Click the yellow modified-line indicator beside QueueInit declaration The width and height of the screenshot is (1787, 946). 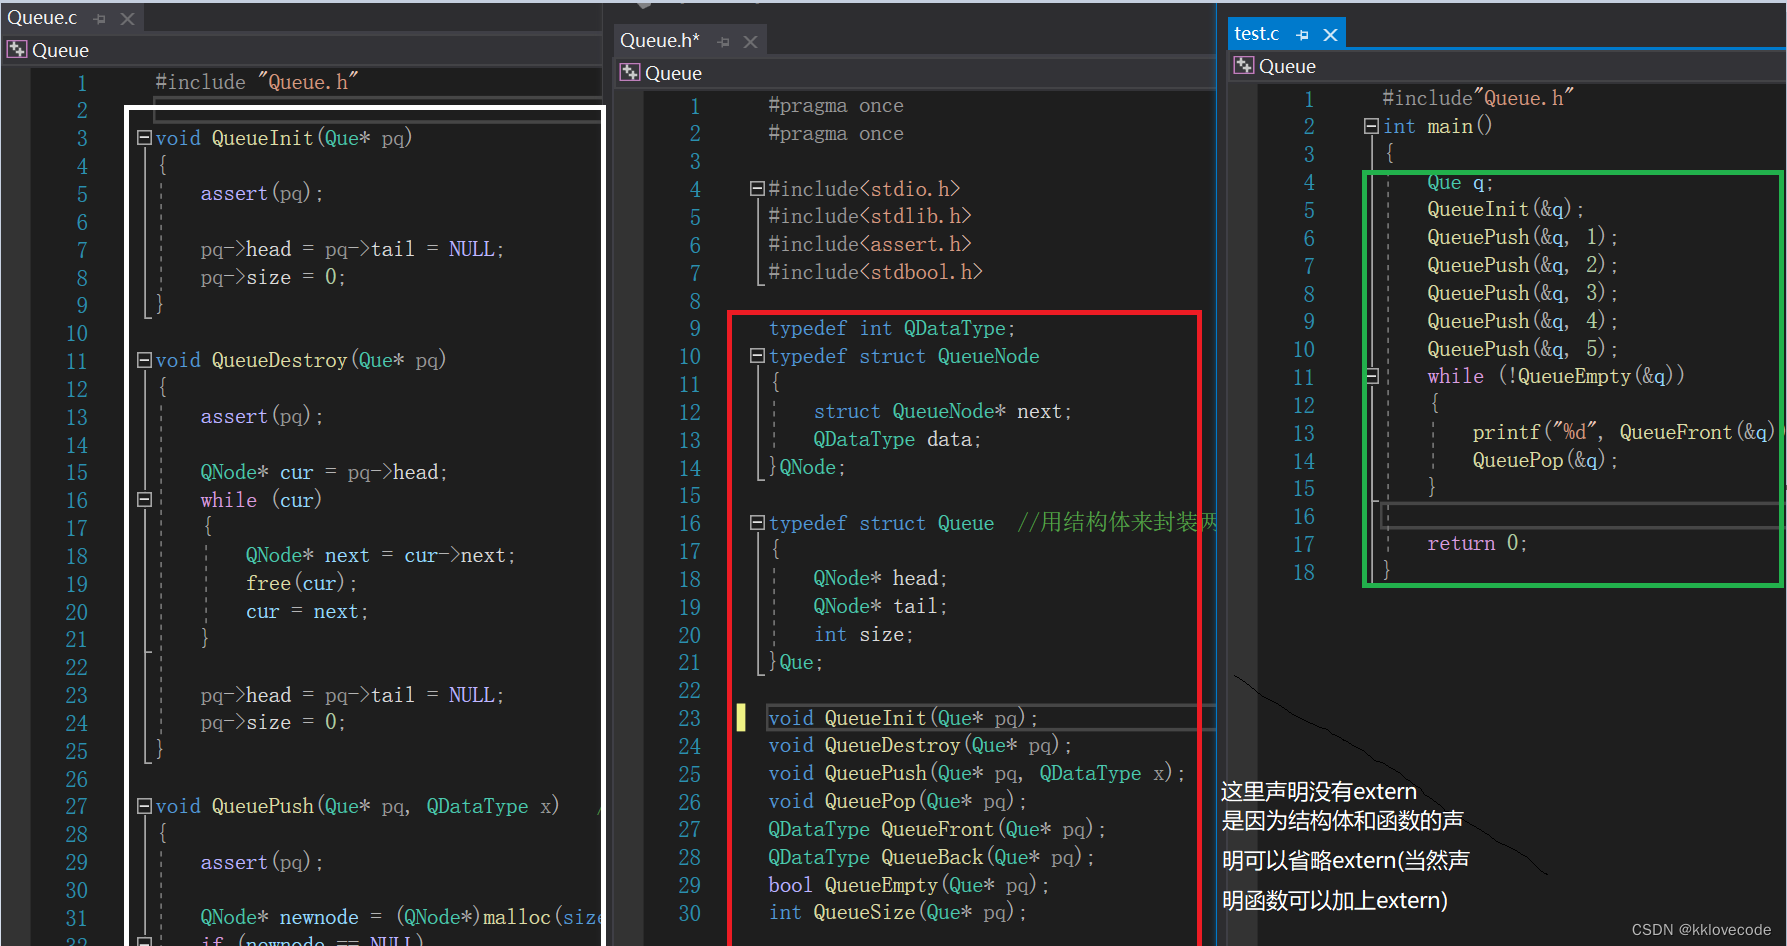741,717
